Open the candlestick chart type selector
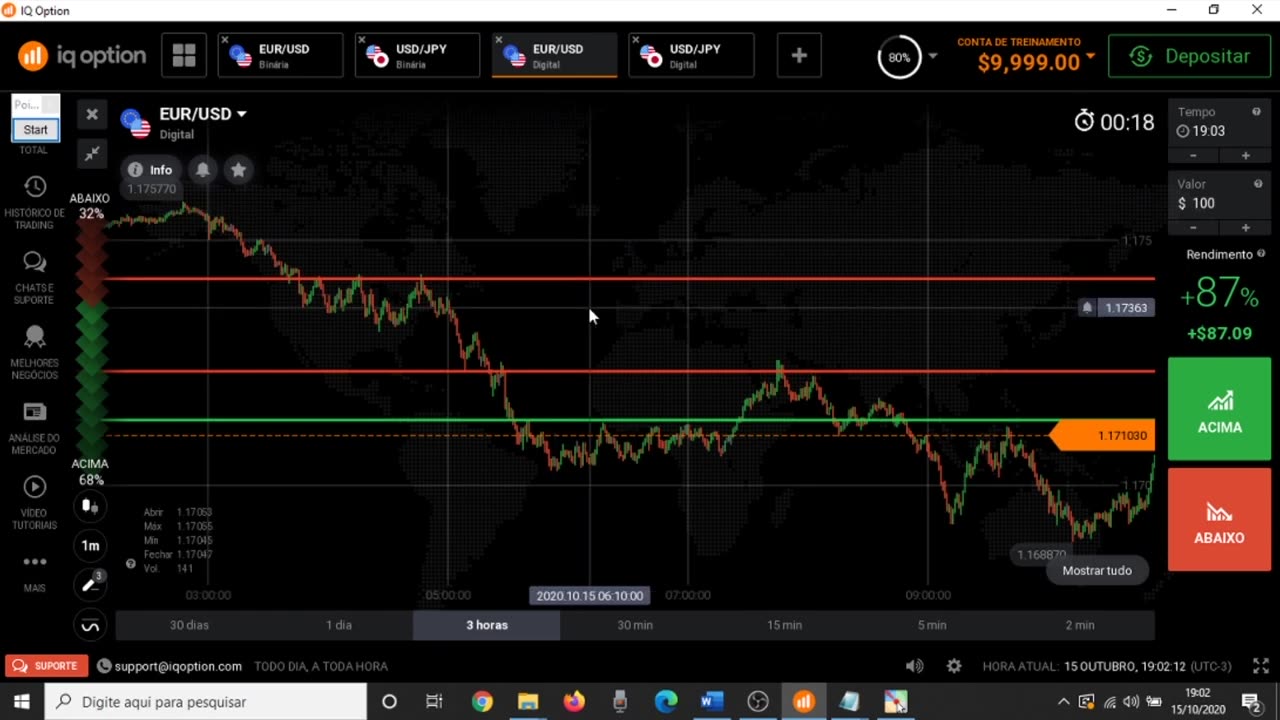 click(90, 507)
